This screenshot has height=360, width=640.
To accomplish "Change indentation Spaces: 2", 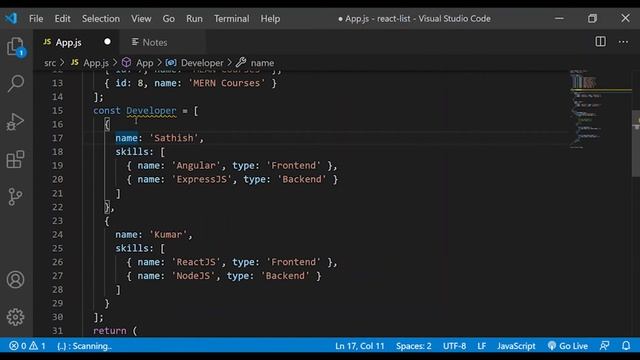I will click(x=413, y=346).
